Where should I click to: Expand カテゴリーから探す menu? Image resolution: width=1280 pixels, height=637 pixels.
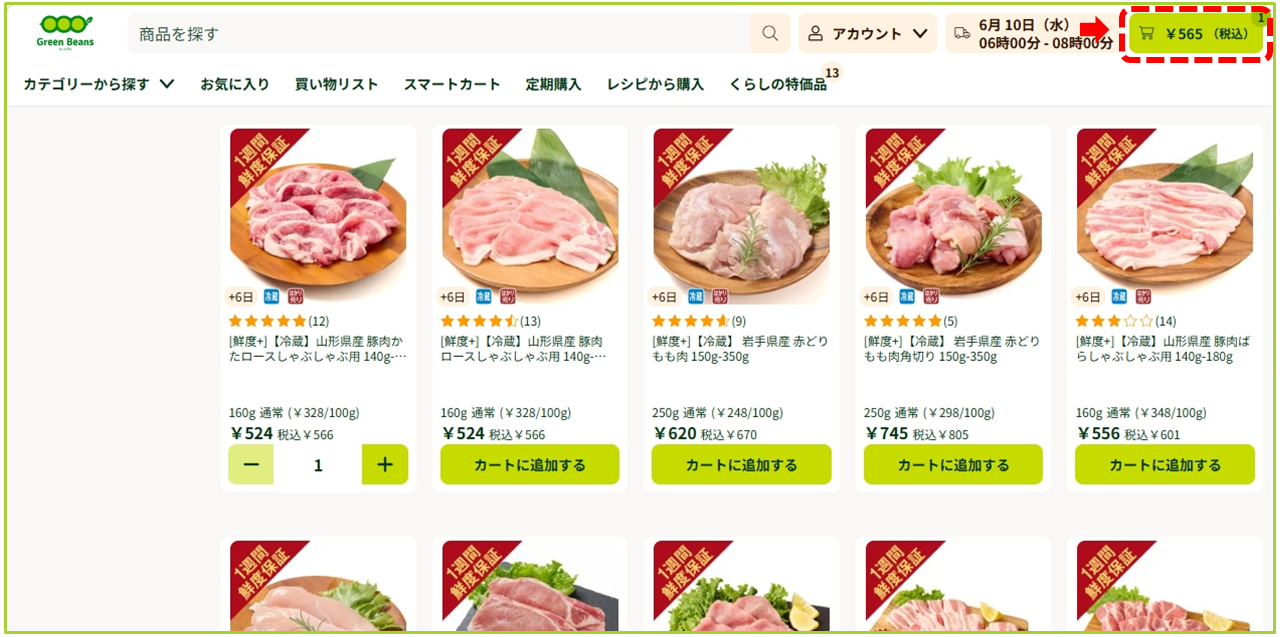[x=99, y=84]
